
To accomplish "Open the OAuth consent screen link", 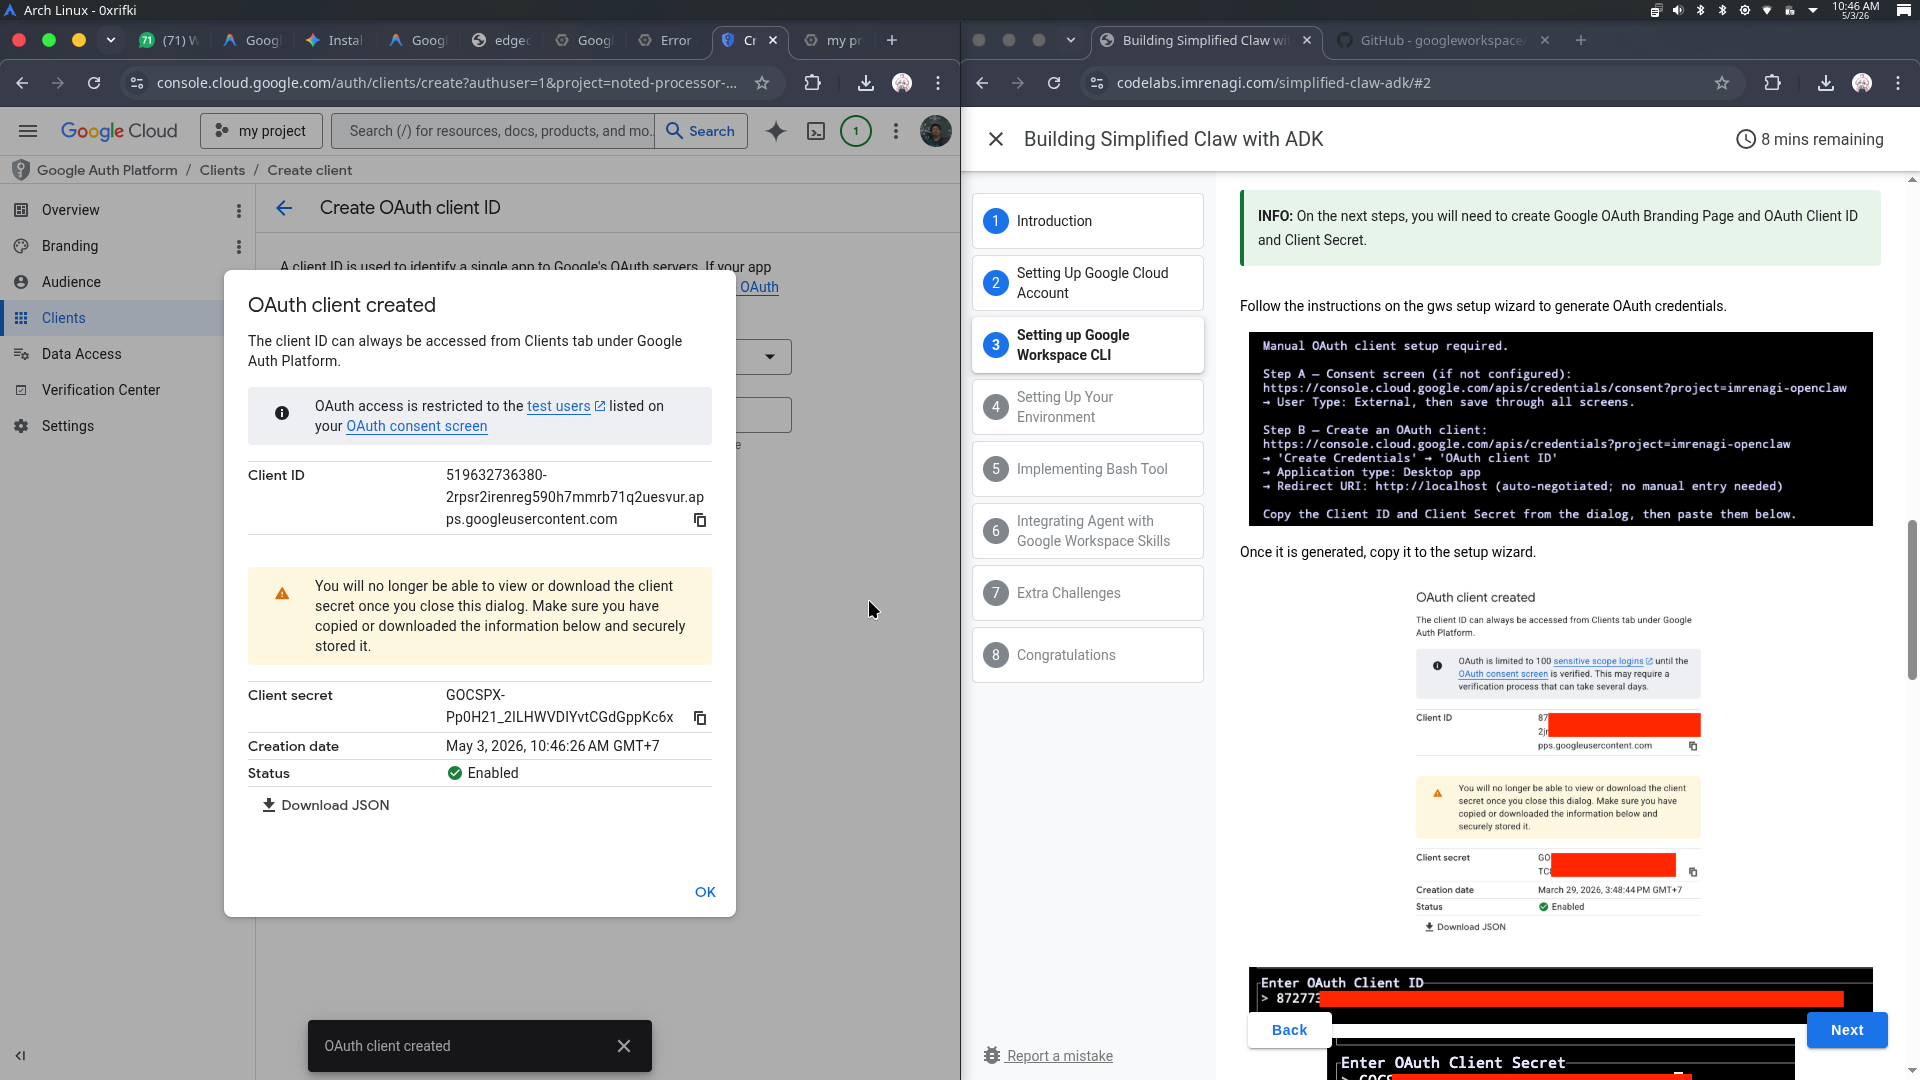I will [417, 426].
